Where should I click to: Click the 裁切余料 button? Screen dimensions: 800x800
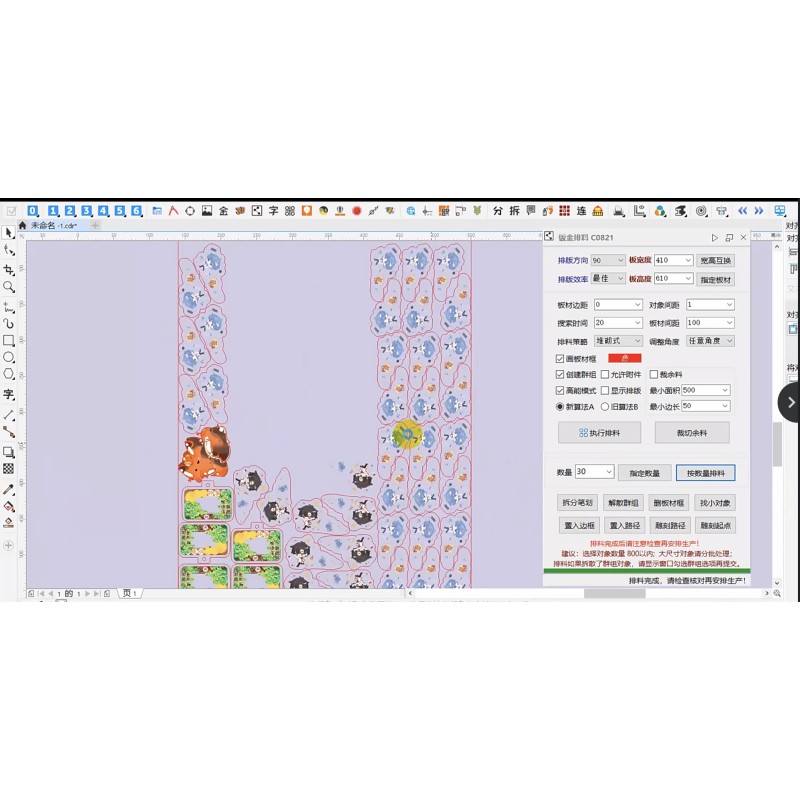point(692,433)
